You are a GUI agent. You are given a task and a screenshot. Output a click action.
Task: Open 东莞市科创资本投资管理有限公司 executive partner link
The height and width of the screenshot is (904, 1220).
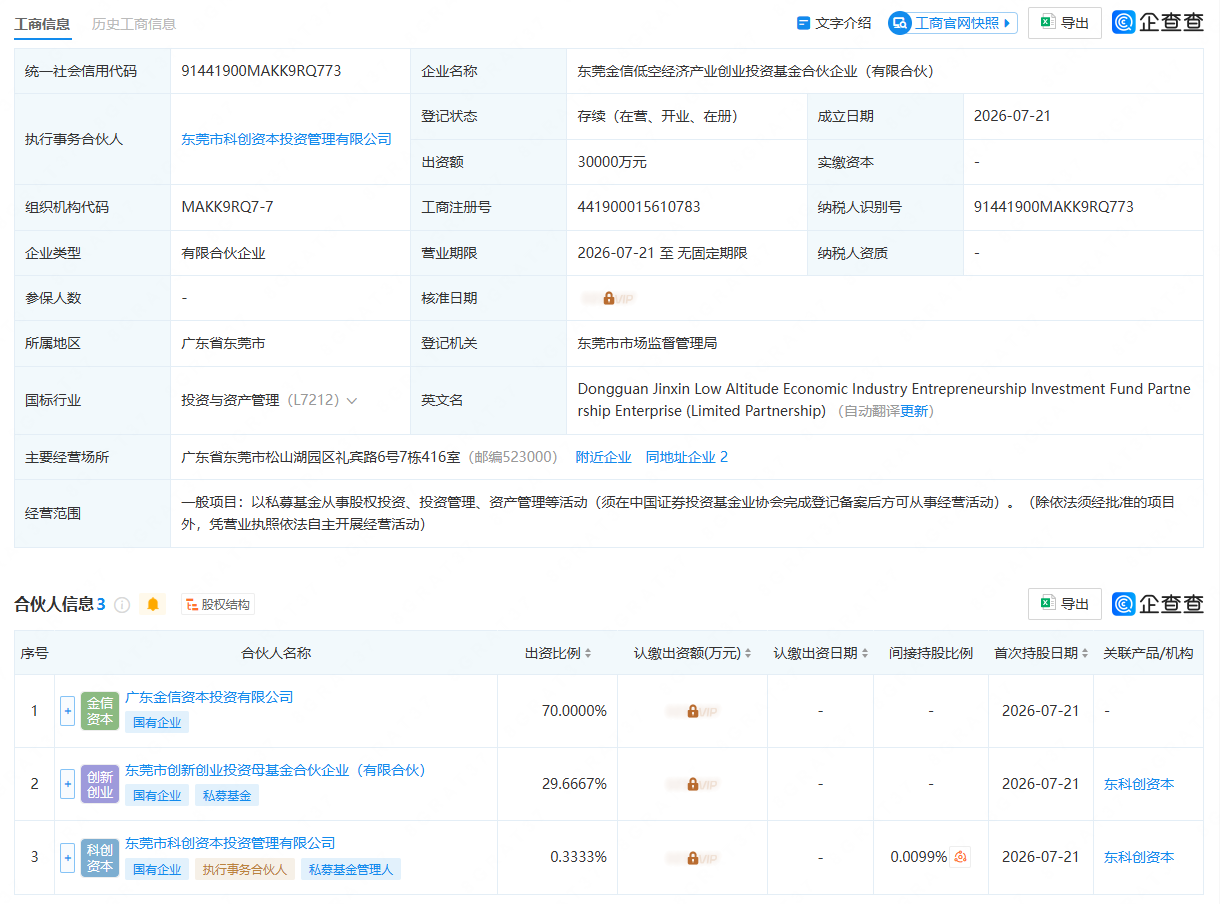pos(286,139)
